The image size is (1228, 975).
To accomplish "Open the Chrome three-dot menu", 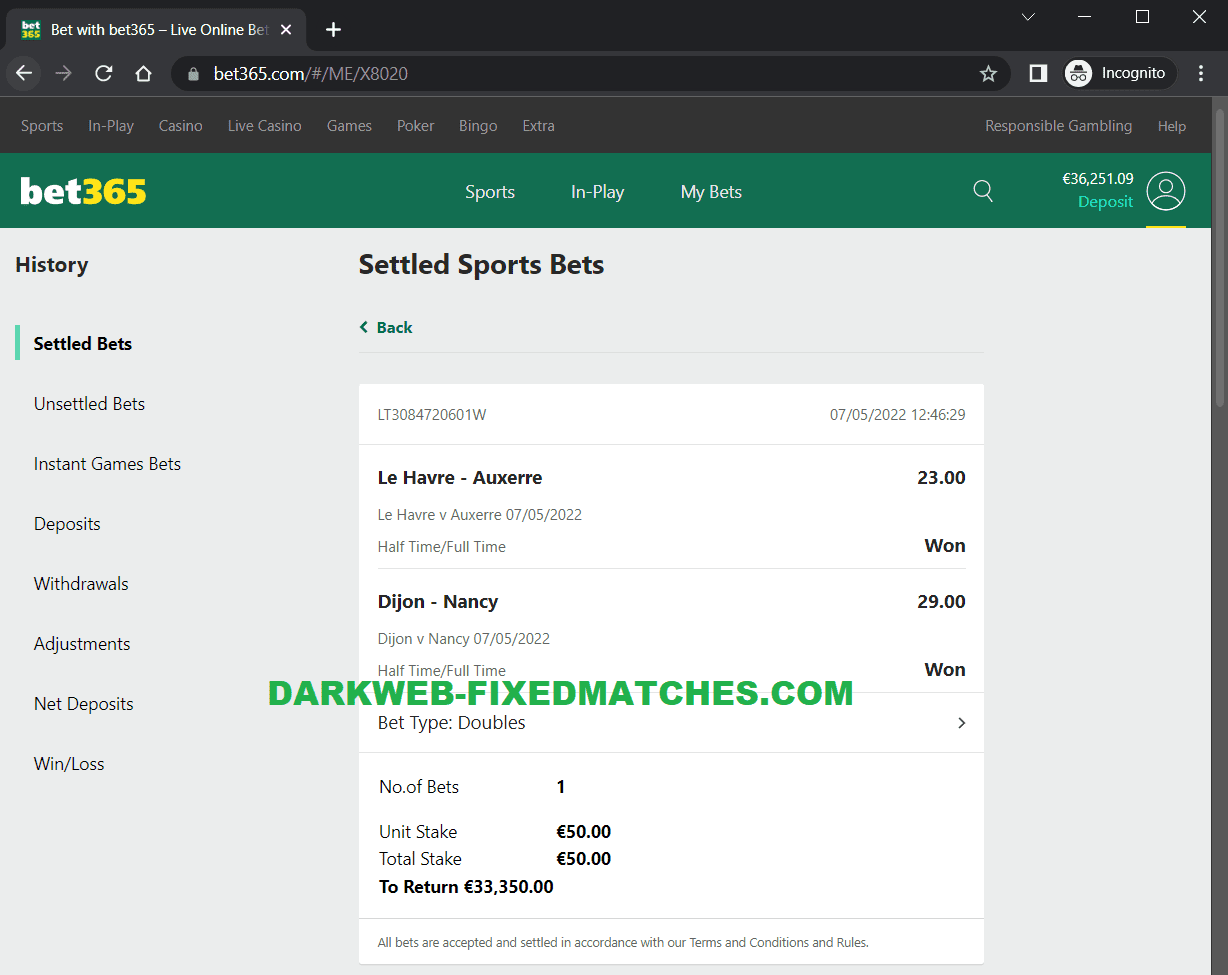I will [1199, 73].
